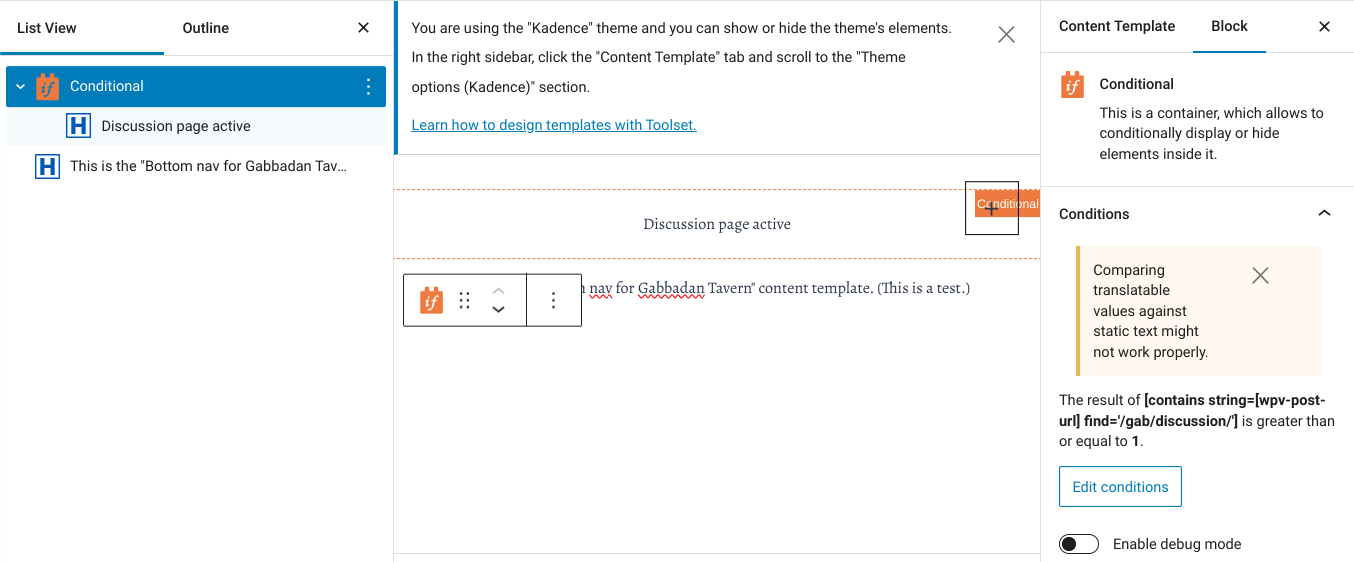
Task: Collapse the Conditions panel
Action: (1324, 214)
